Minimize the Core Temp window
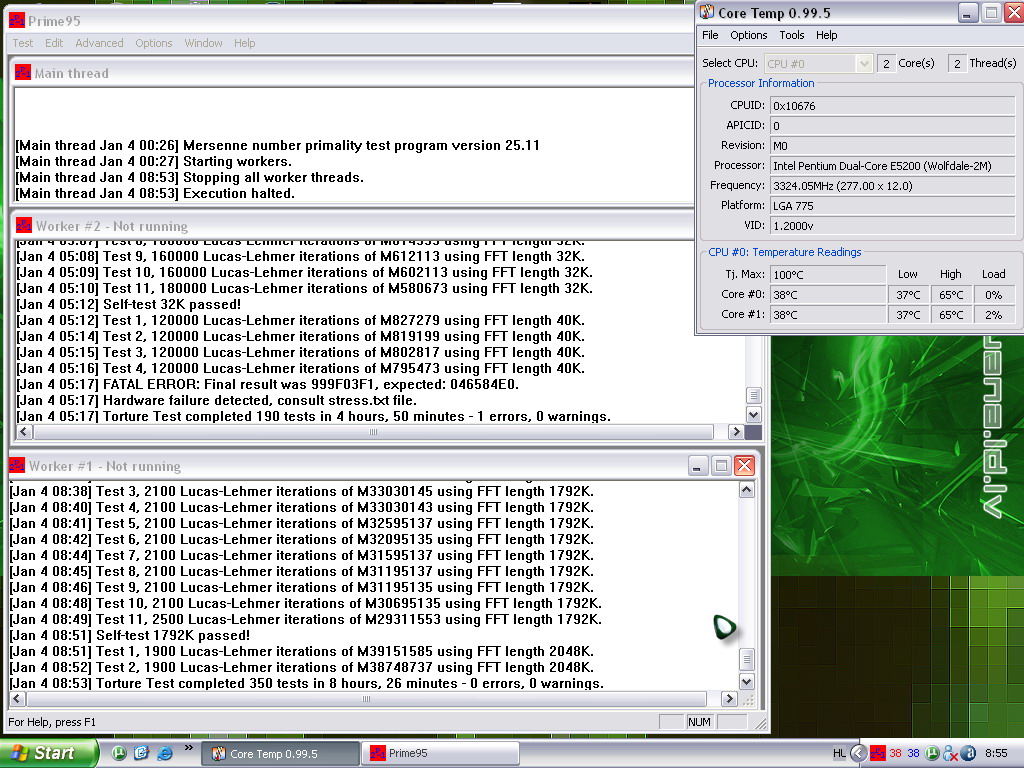The width and height of the screenshot is (1024, 768). (967, 12)
